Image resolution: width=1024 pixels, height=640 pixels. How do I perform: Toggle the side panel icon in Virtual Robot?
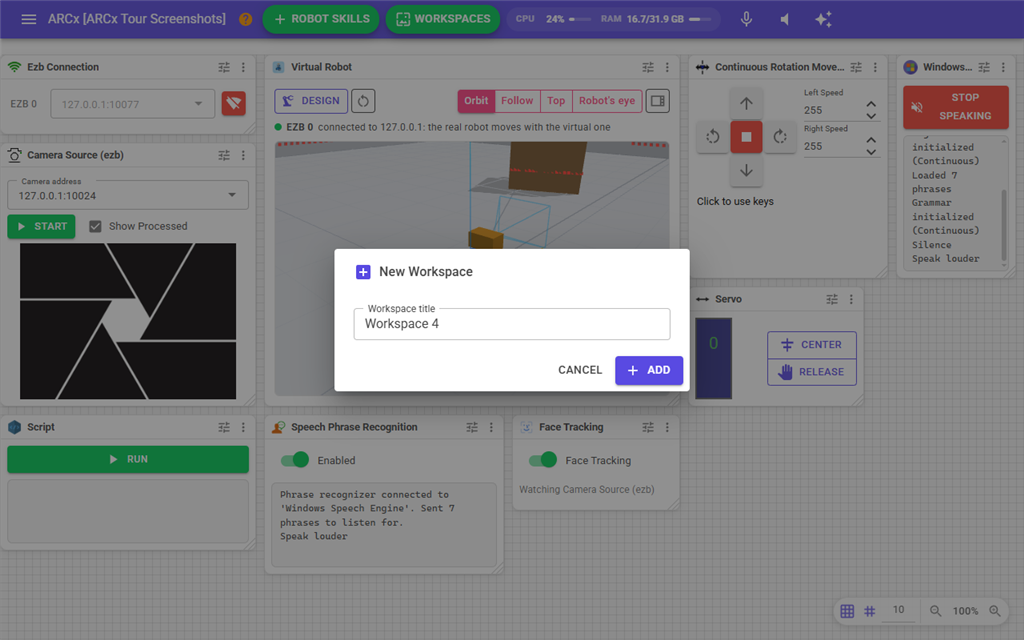click(x=658, y=101)
